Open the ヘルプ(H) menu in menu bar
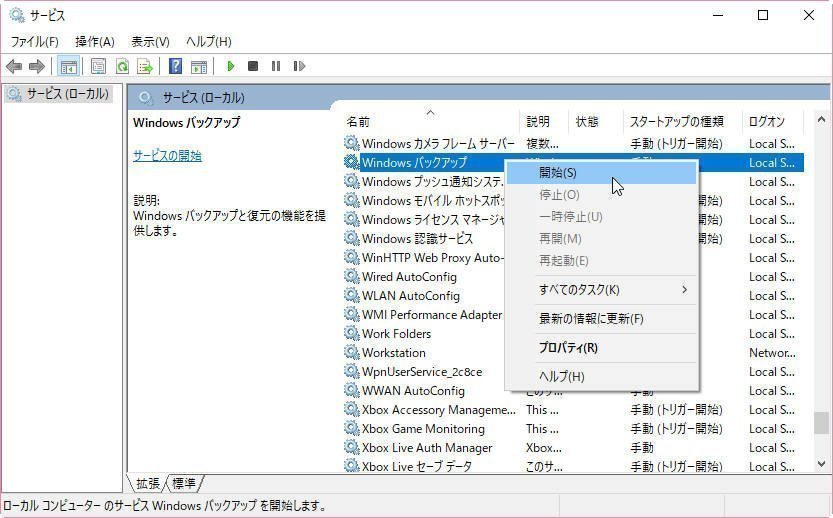Screen dimensions: 833x518 coord(209,41)
